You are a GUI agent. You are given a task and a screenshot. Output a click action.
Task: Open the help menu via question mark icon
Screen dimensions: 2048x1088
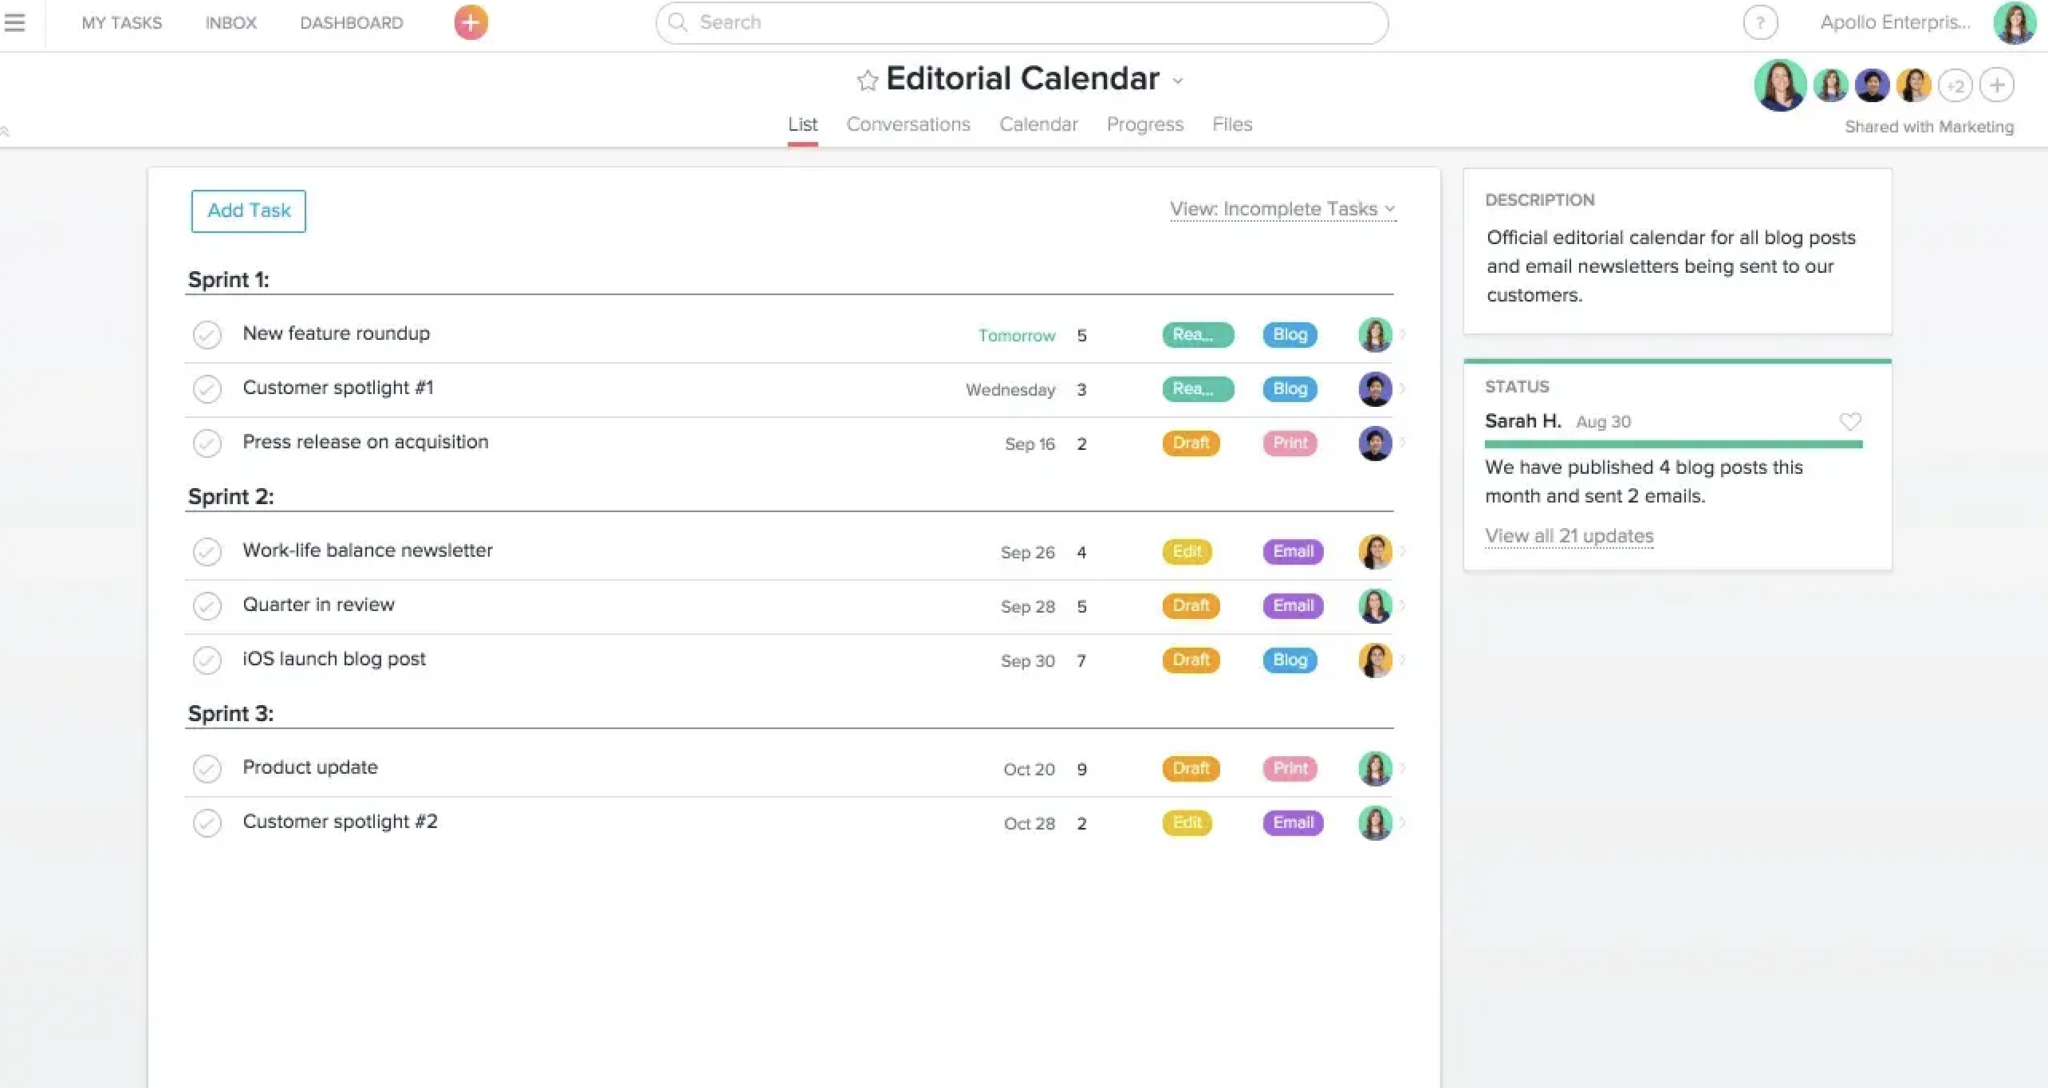coord(1759,22)
